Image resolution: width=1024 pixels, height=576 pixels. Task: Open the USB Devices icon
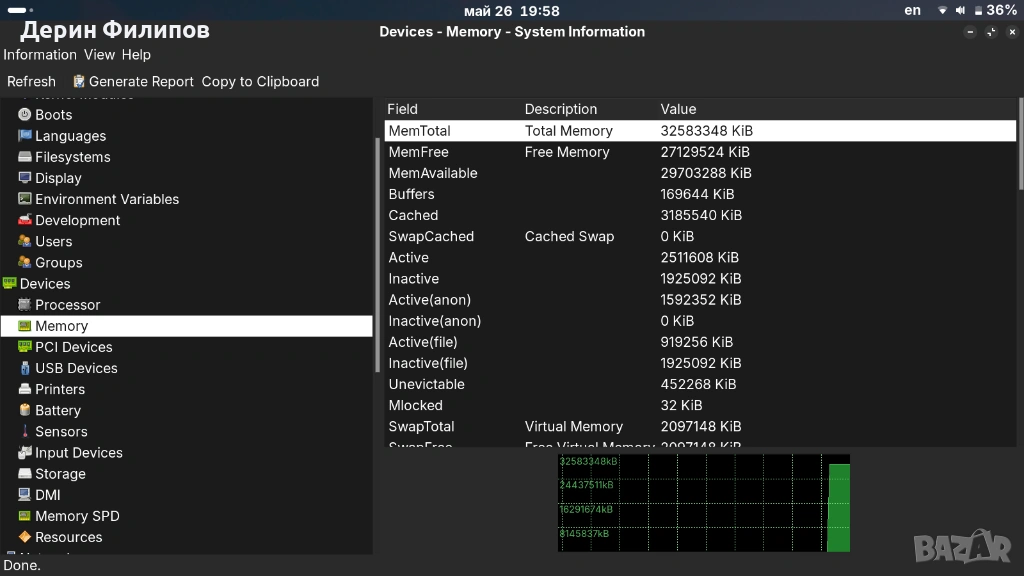coord(25,368)
